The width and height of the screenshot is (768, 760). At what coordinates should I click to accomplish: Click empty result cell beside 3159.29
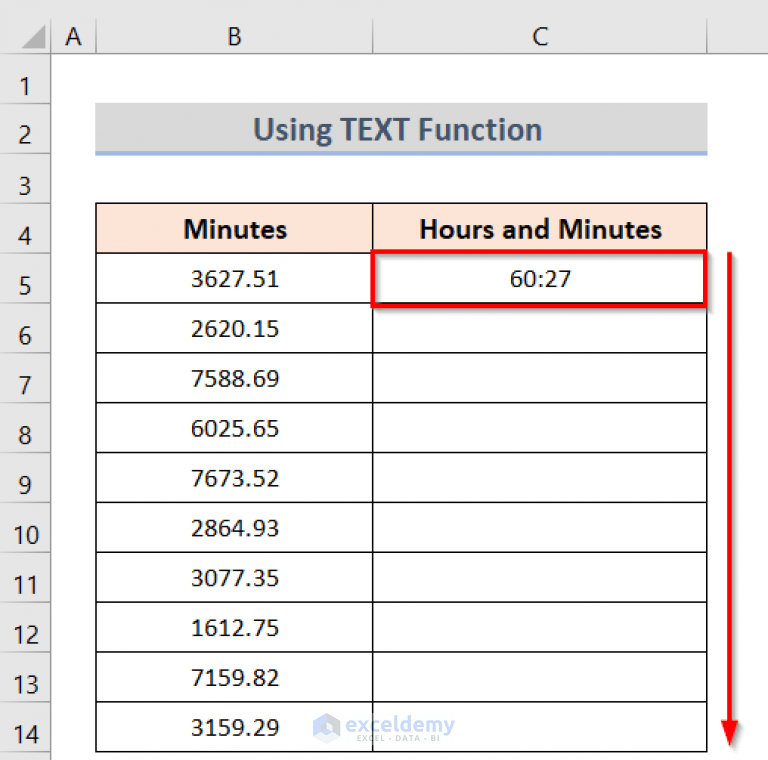pyautogui.click(x=540, y=727)
